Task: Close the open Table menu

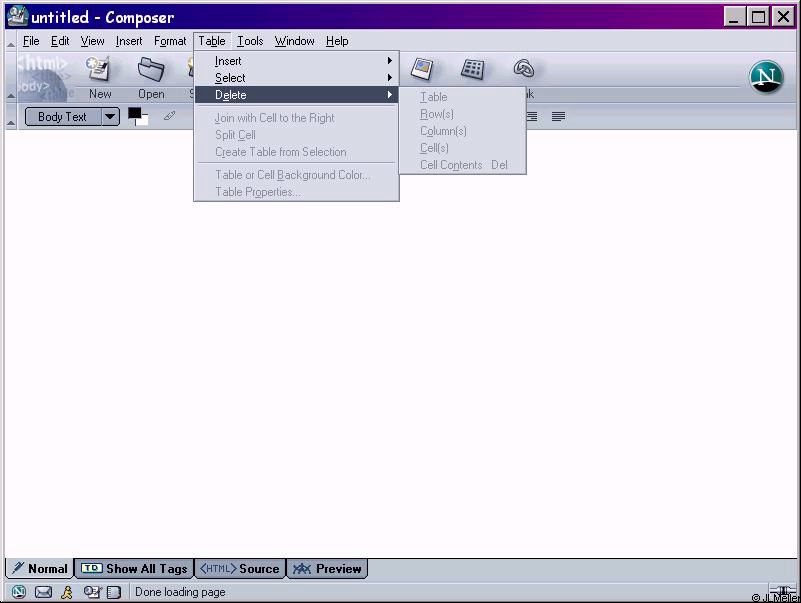Action: pos(212,41)
